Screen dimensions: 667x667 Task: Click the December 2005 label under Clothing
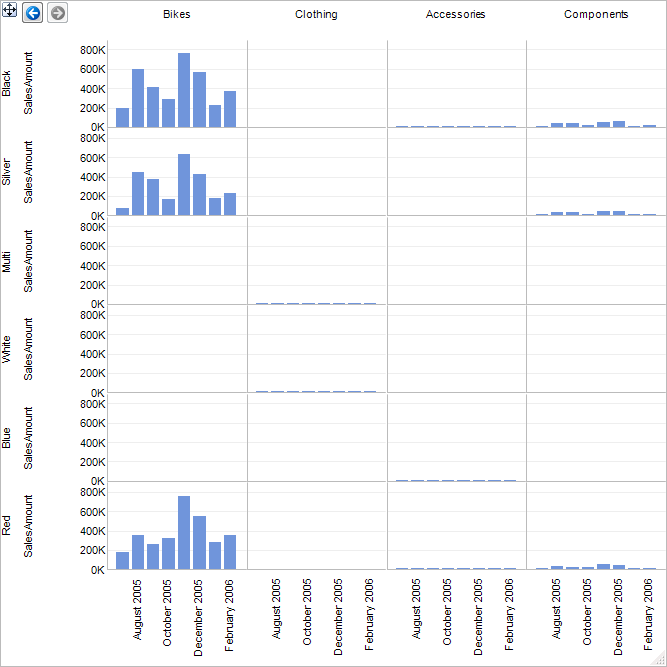(337, 616)
